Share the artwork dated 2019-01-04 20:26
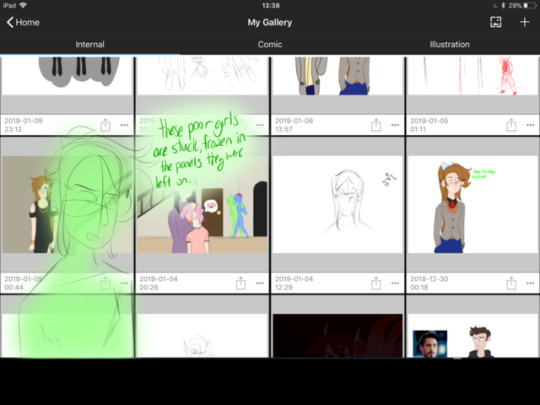540x405 pixels. [x=241, y=283]
